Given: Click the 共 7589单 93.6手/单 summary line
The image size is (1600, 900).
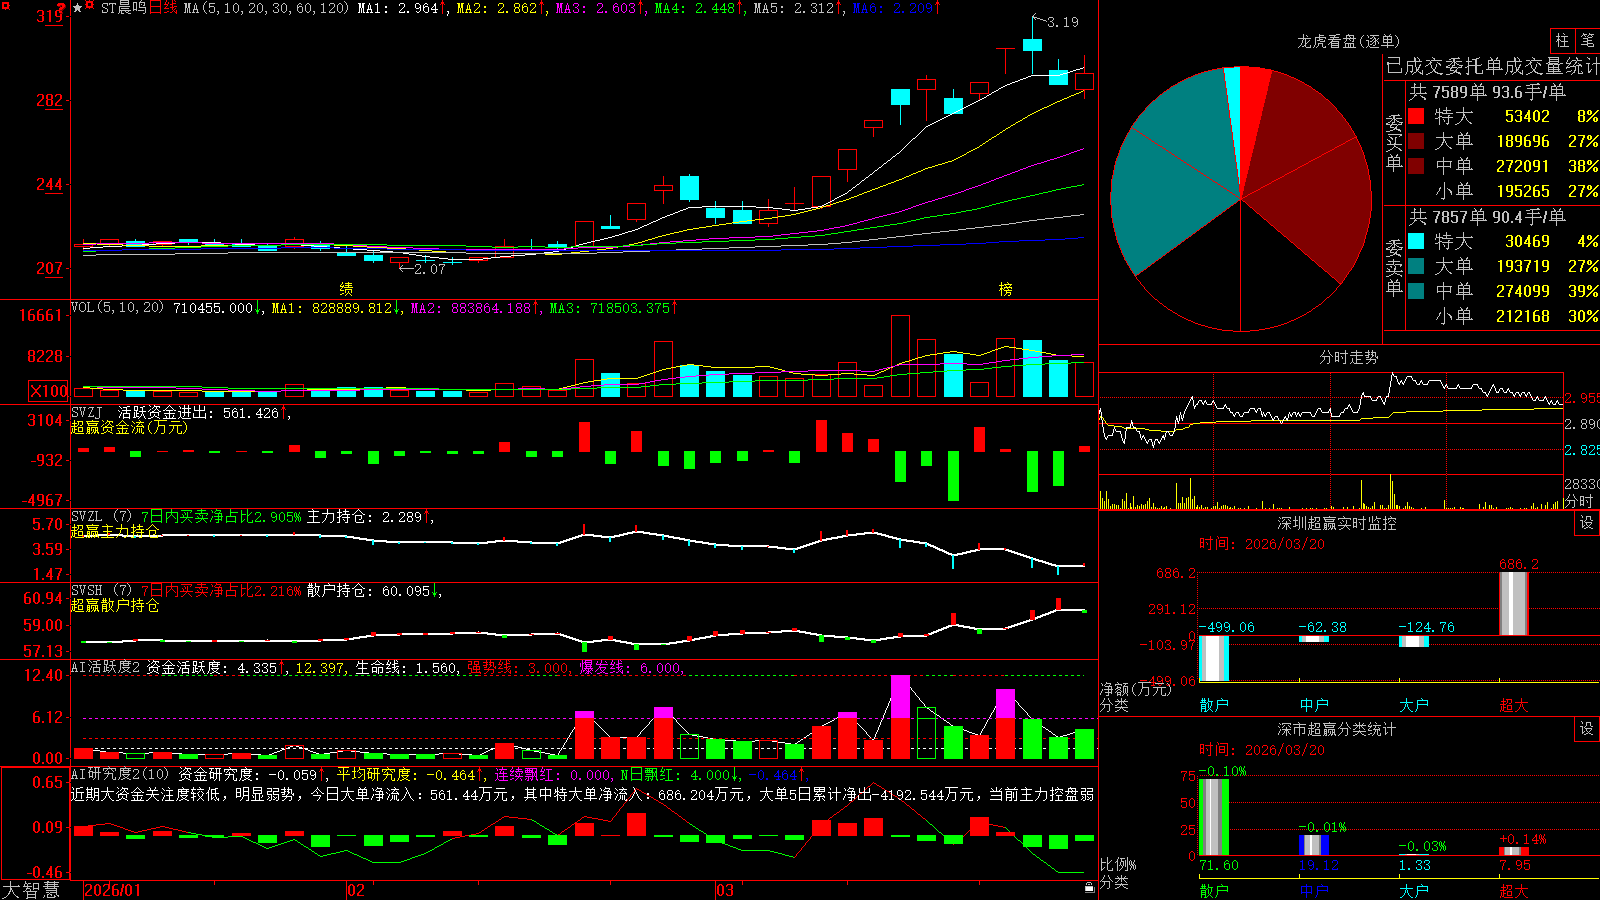Looking at the screenshot, I should pyautogui.click(x=1487, y=92).
